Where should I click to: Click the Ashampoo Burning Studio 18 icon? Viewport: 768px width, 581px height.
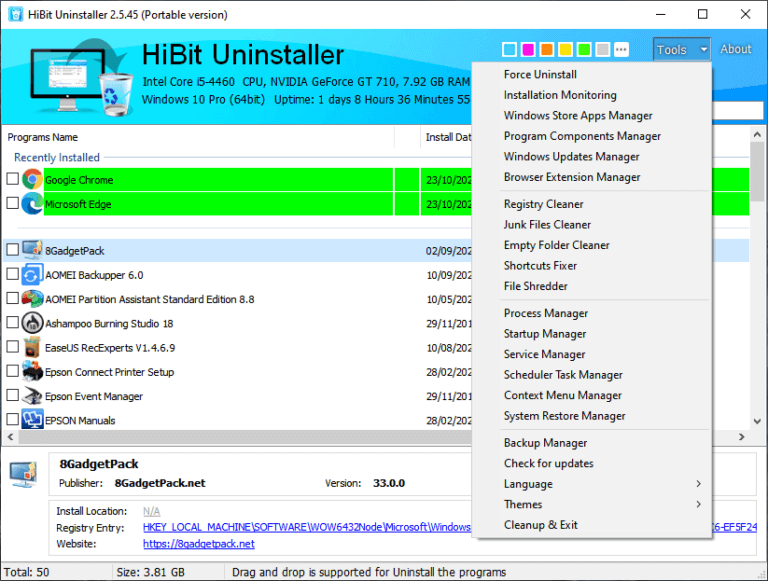coord(32,323)
